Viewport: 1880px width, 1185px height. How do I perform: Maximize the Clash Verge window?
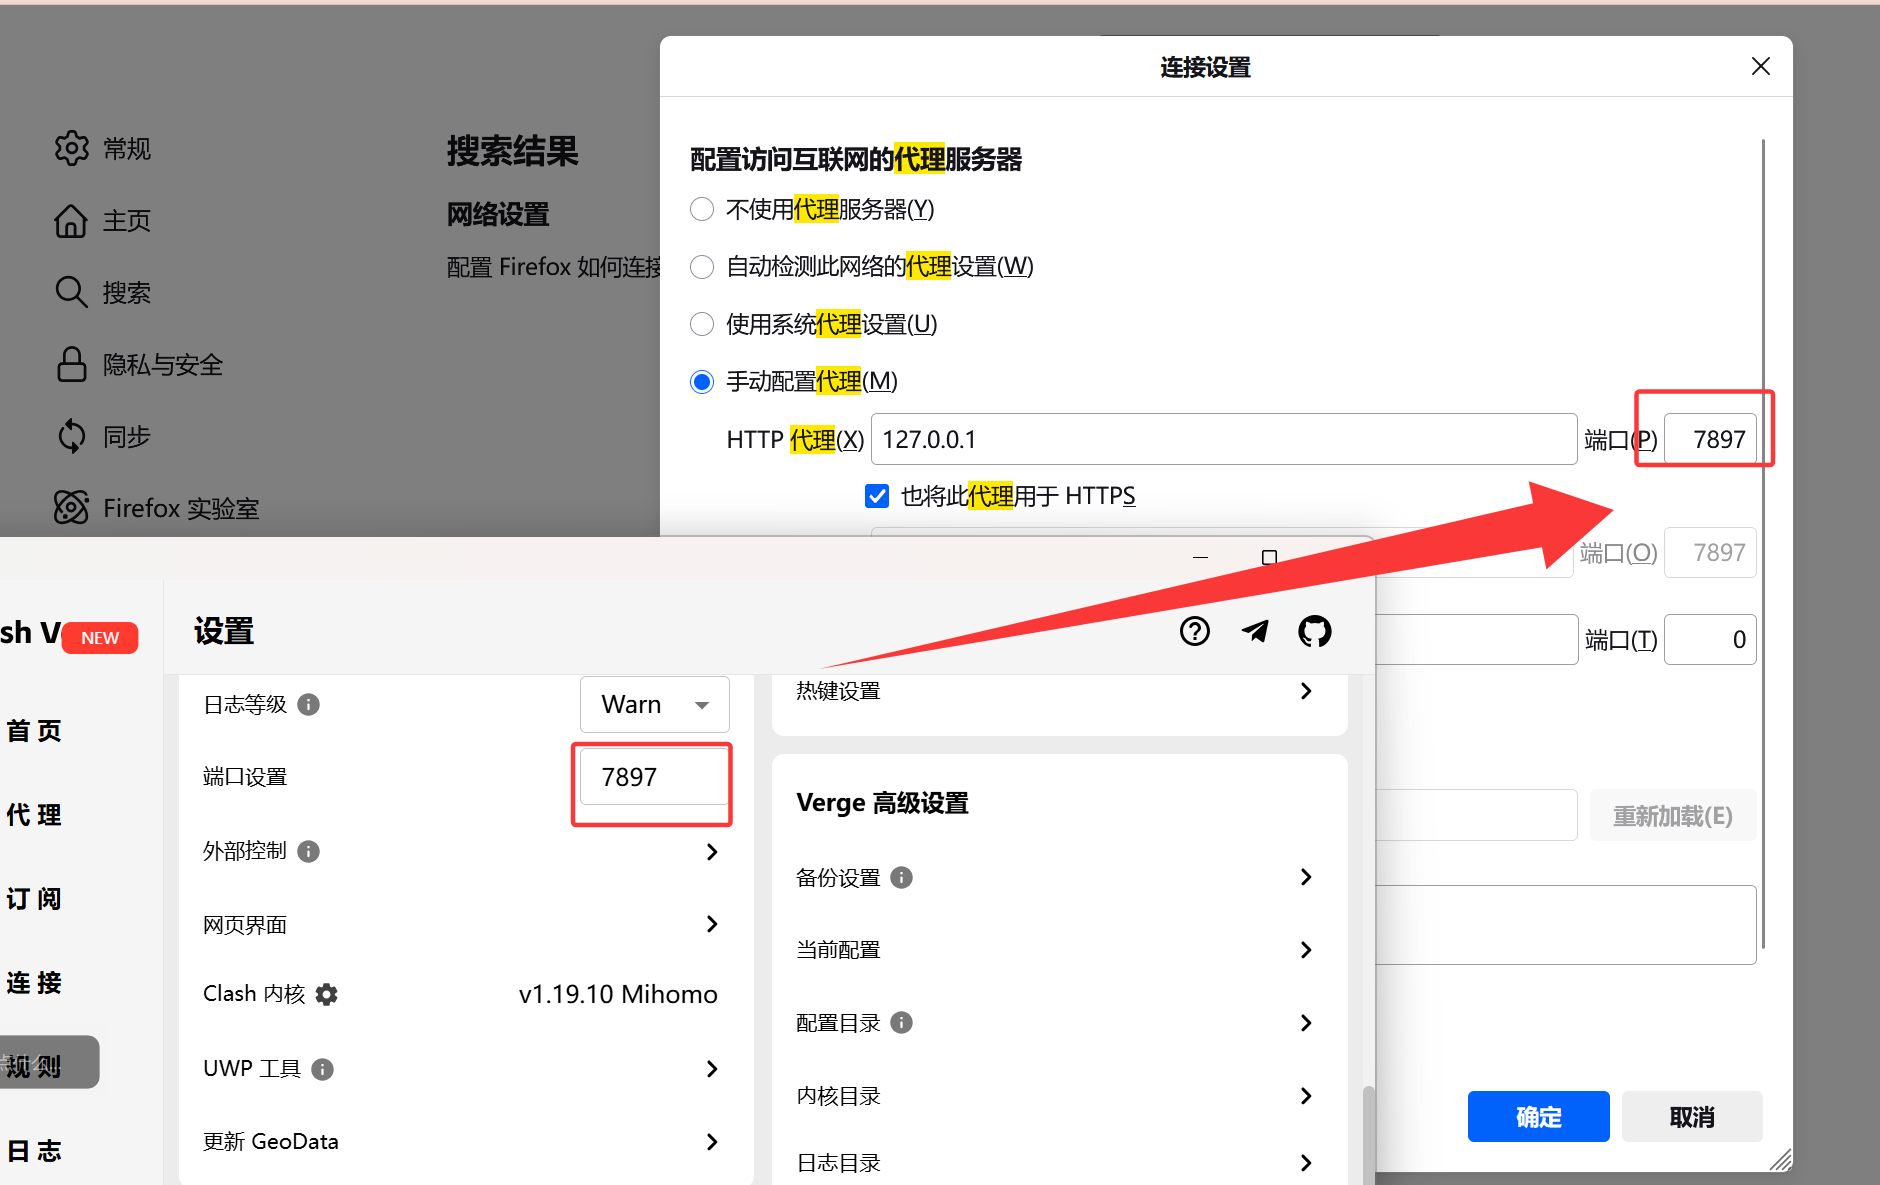(1269, 557)
